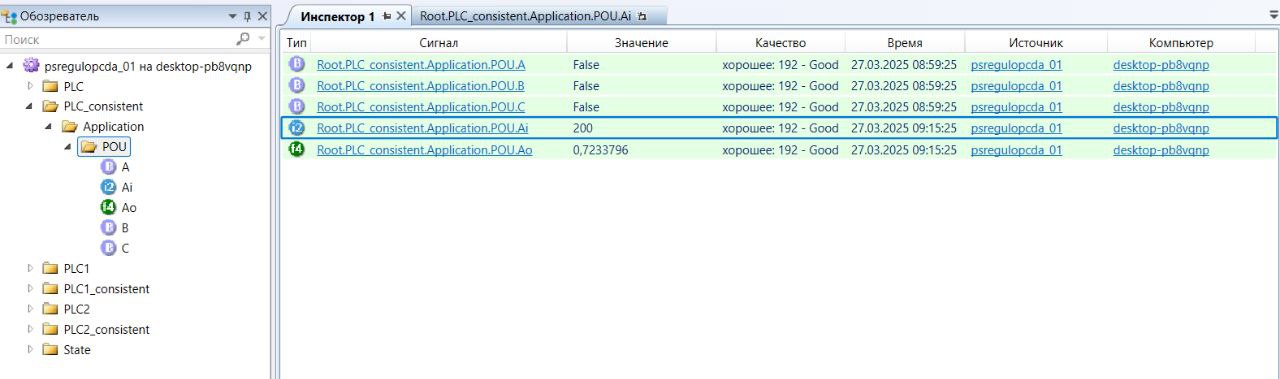Select boolean signal B icon in tree
This screenshot has height=379, width=1280.
pos(109,228)
